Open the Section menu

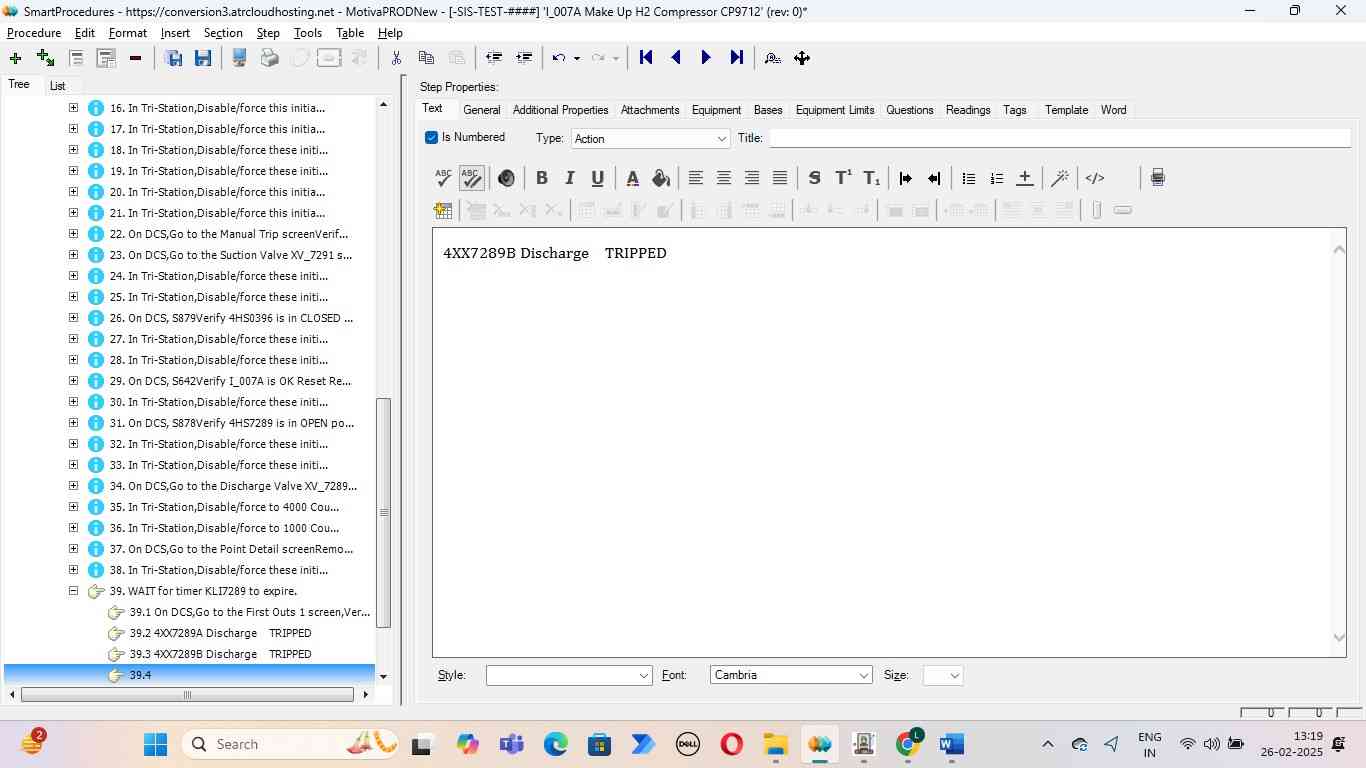tap(223, 33)
